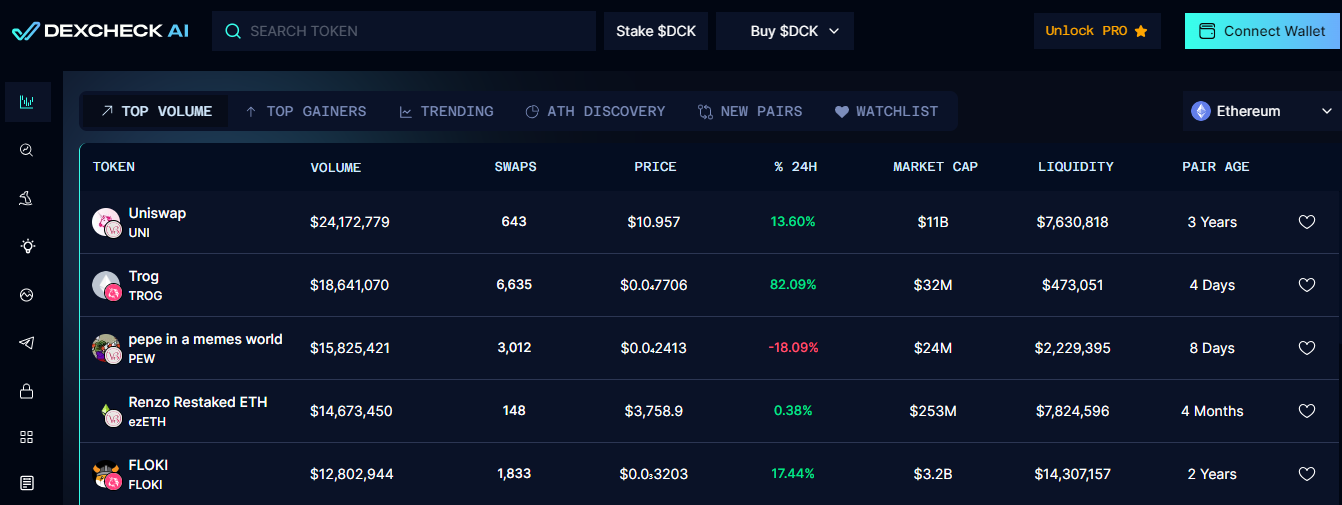The width and height of the screenshot is (1342, 505).
Task: Click the Renzo pair age 4 Months
Action: [1212, 411]
